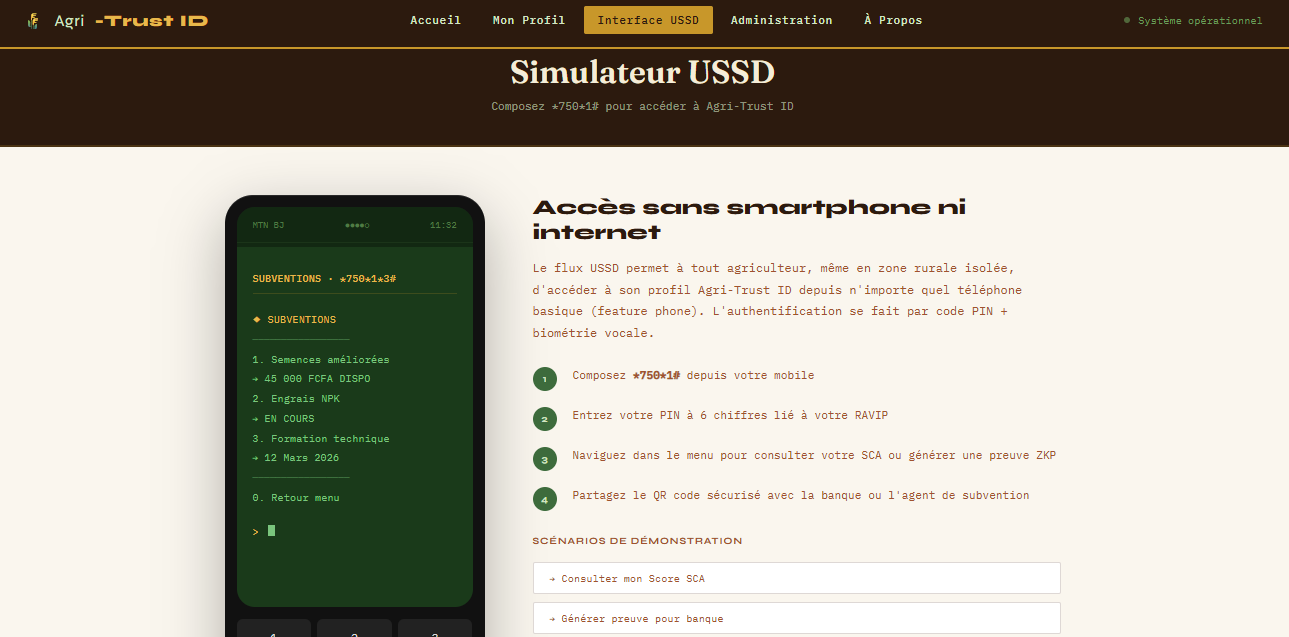Click the Simulateur USSD heading
1289x637 pixels.
click(x=643, y=72)
